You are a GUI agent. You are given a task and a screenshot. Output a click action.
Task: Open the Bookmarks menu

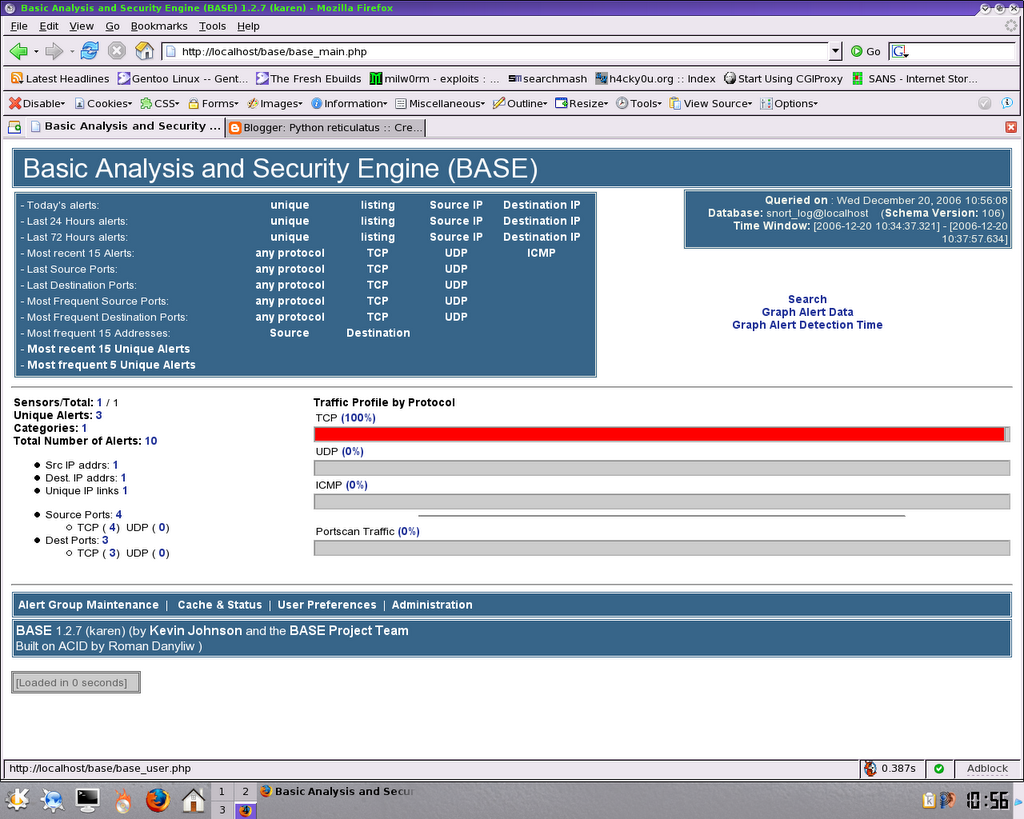(x=159, y=26)
